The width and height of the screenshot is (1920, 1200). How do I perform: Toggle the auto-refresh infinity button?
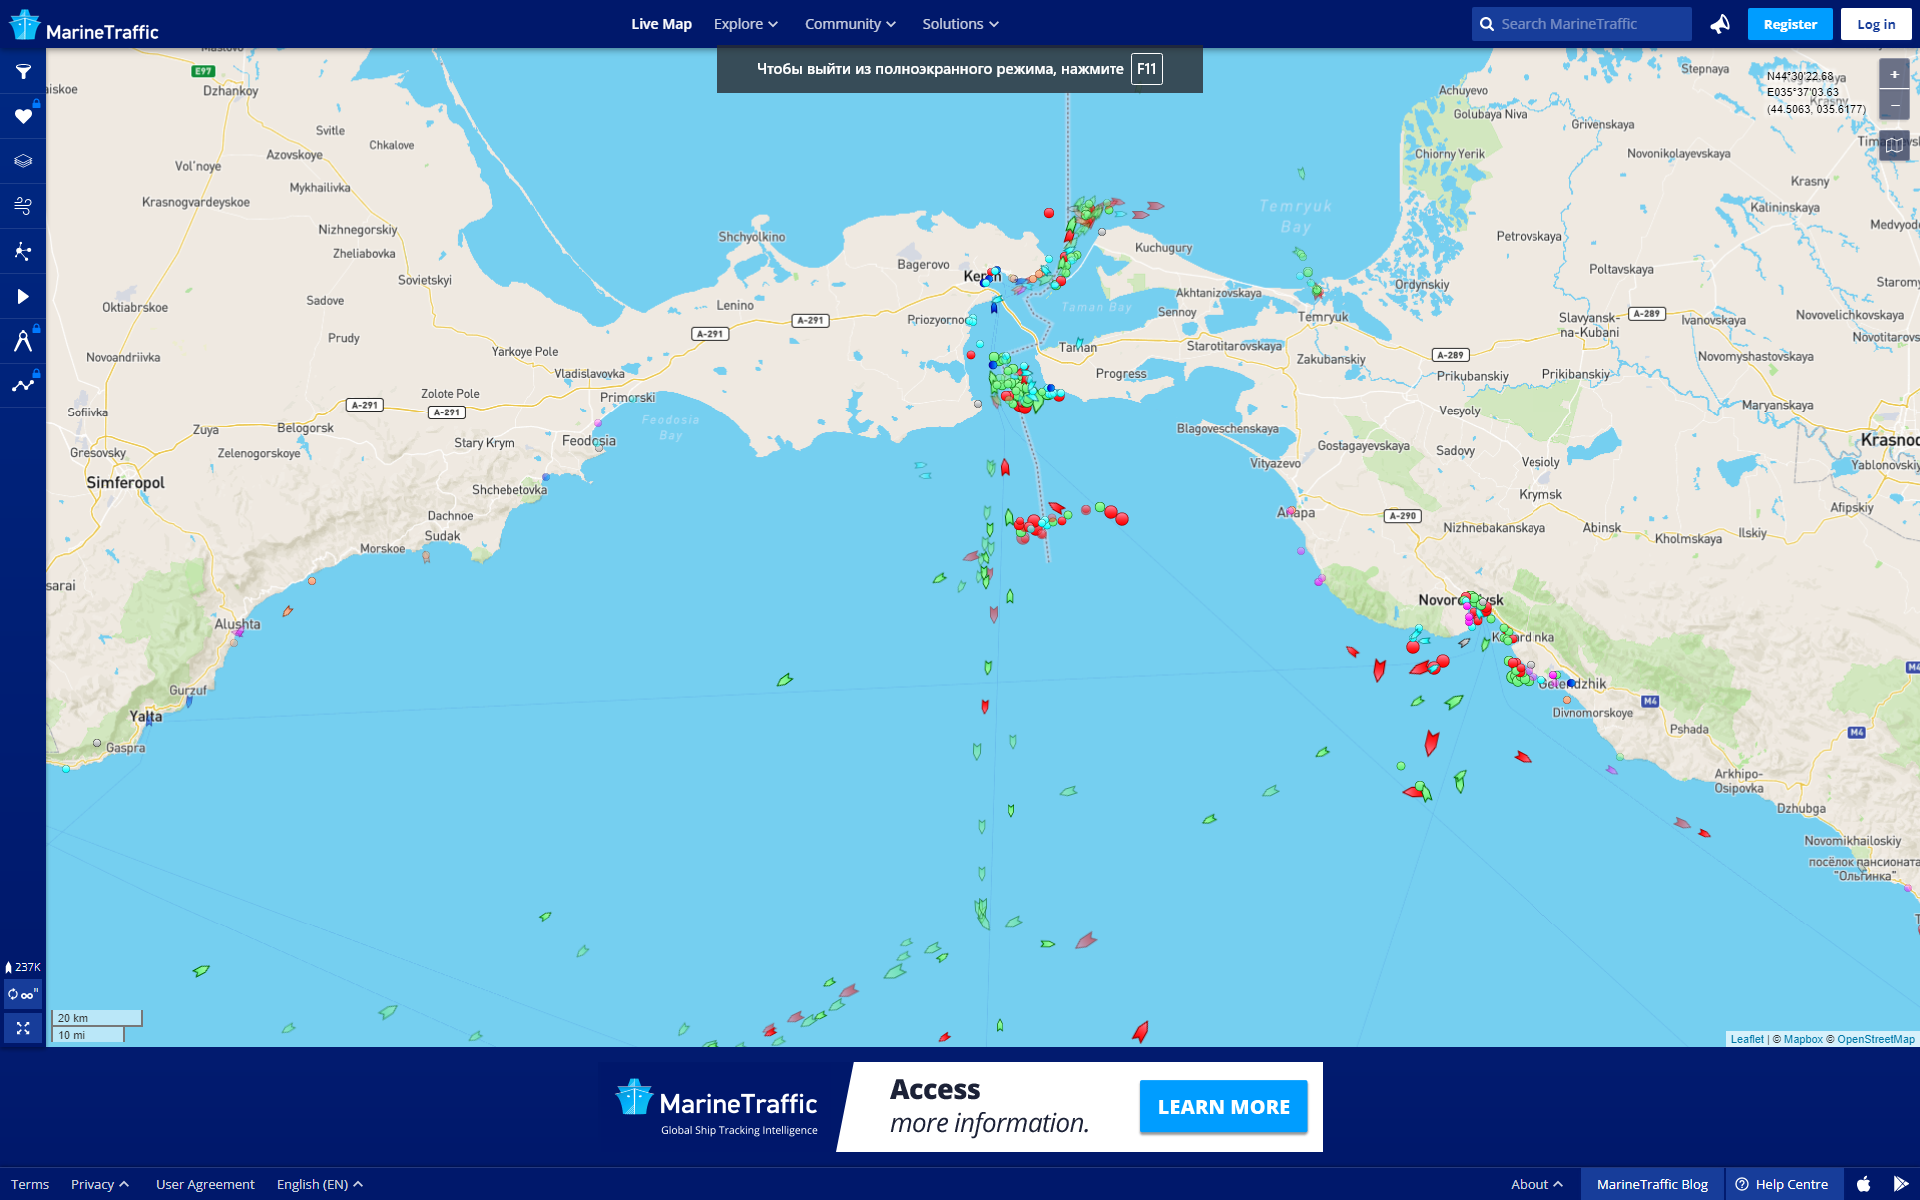(x=22, y=994)
